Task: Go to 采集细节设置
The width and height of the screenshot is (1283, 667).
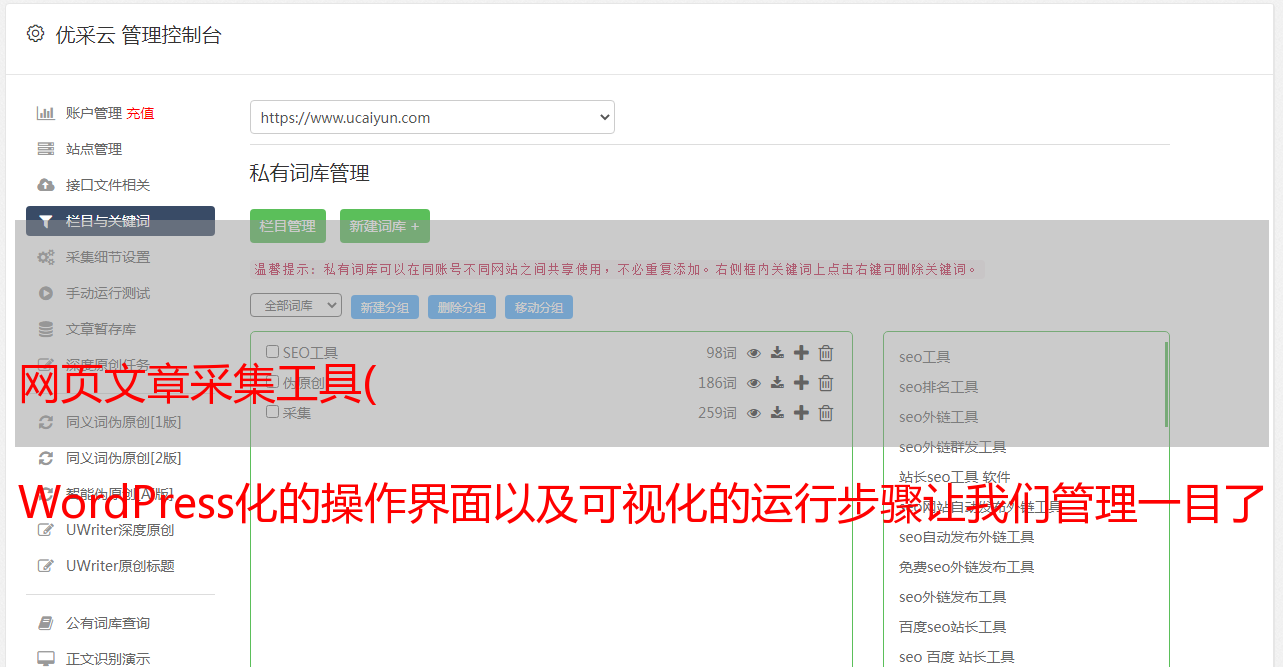Action: (x=108, y=257)
